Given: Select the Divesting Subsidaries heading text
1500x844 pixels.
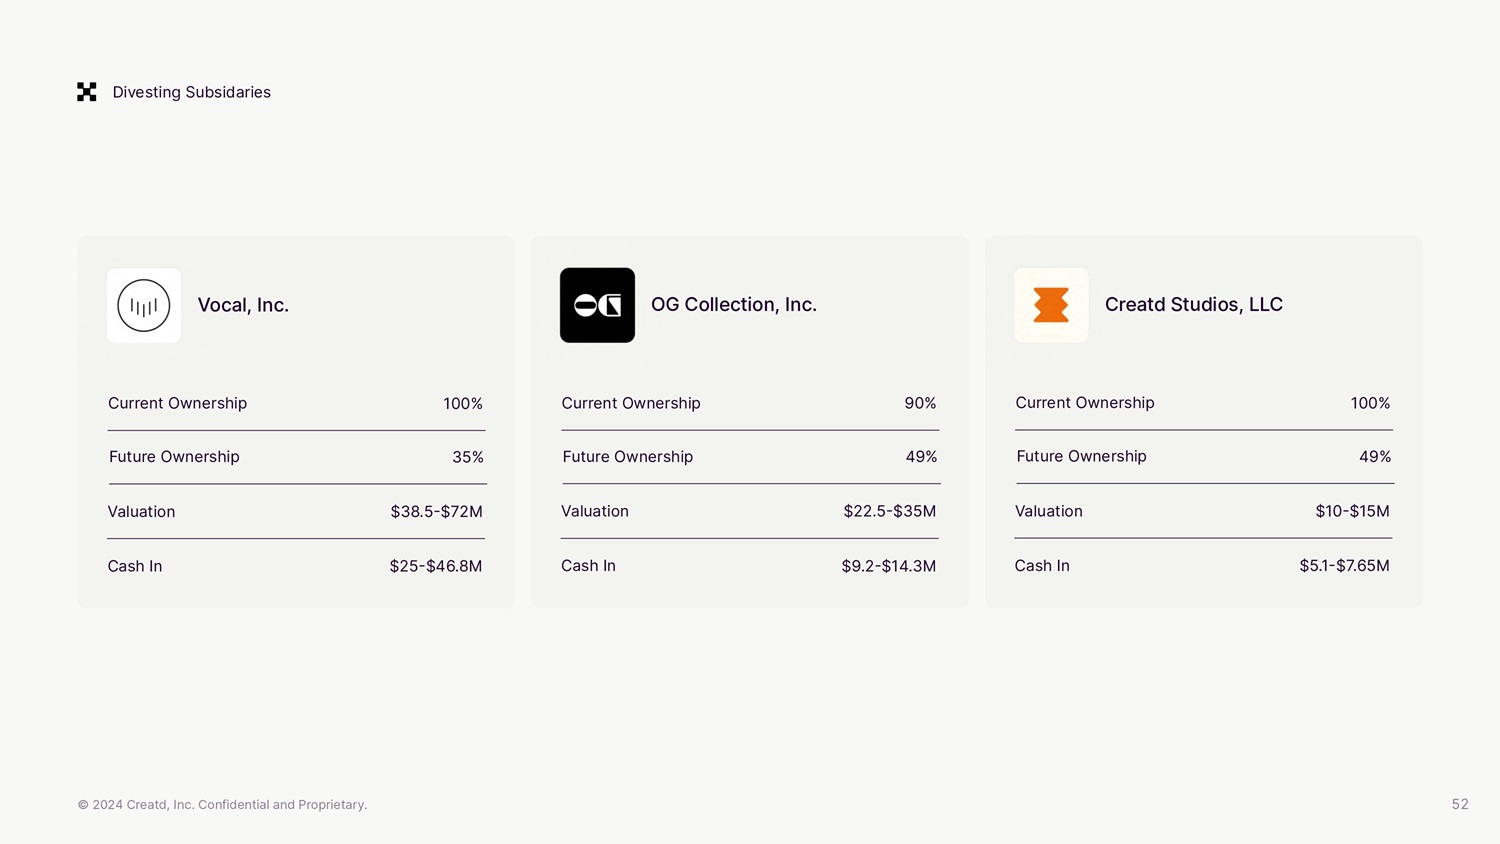Looking at the screenshot, I should tap(191, 92).
